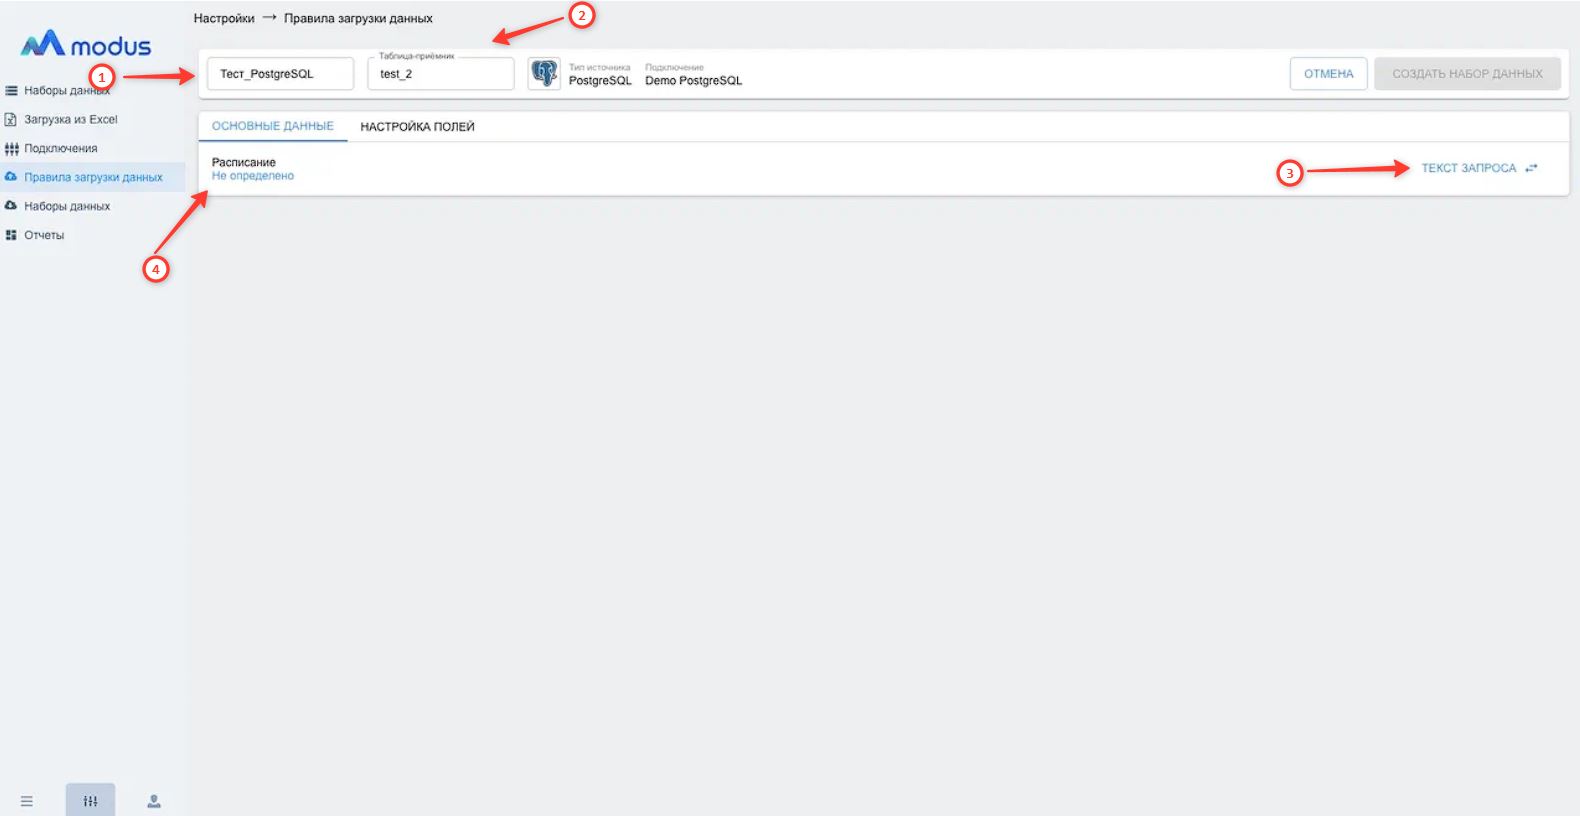
Task: Open Наборы данных with the cloud icon
Action: coord(67,207)
